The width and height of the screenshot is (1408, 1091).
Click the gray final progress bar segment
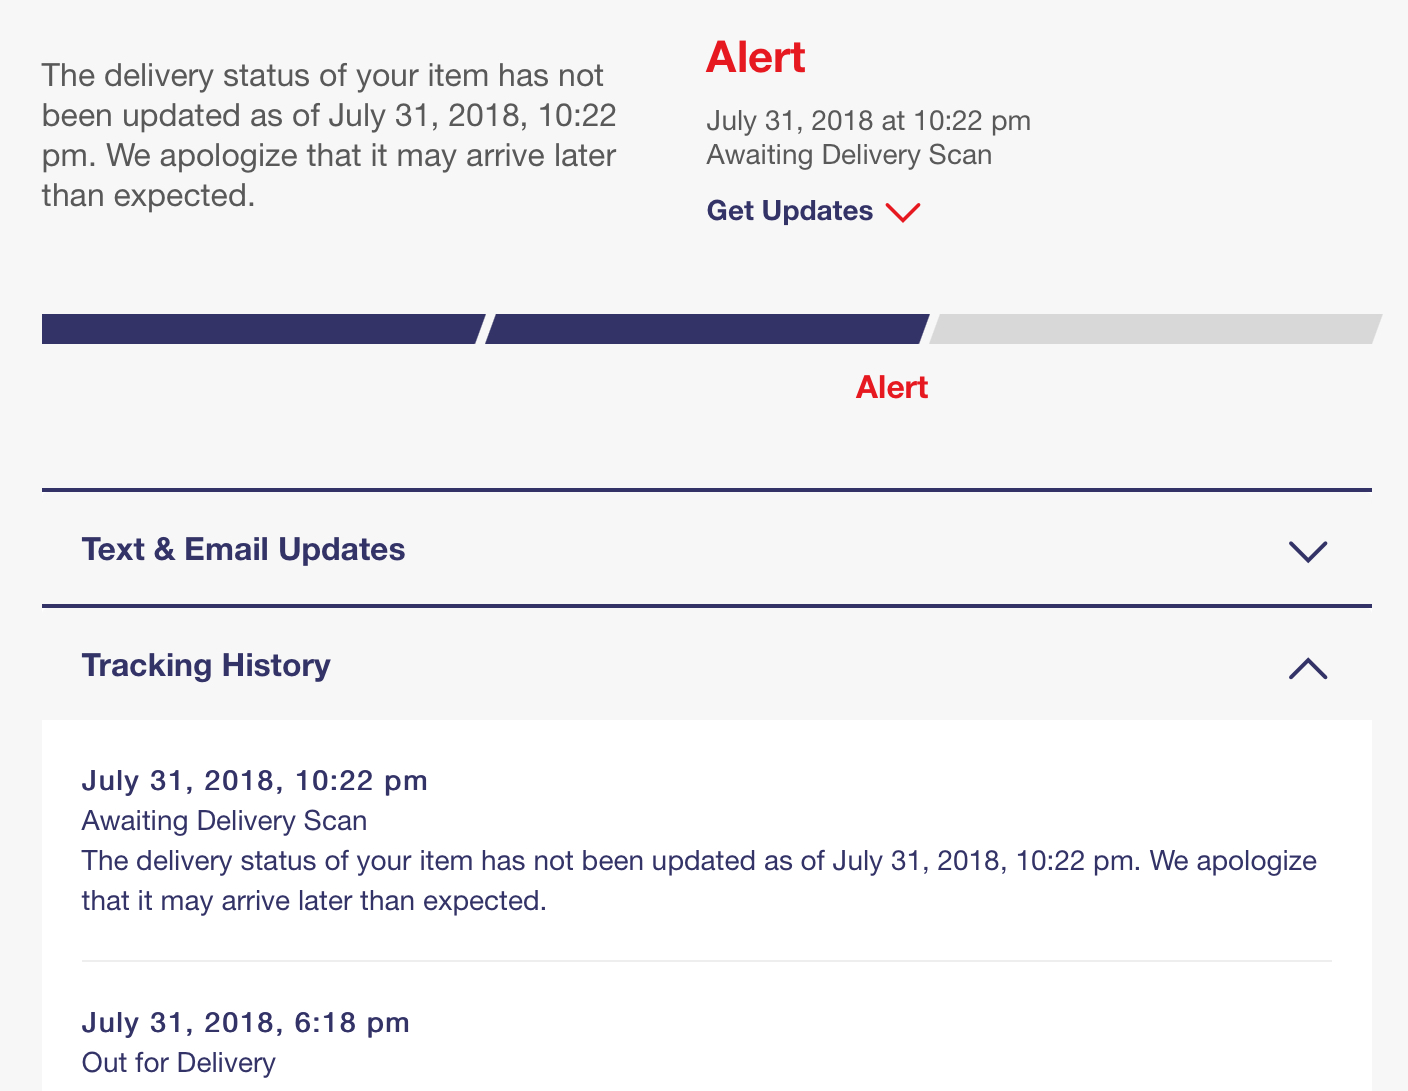click(1154, 329)
